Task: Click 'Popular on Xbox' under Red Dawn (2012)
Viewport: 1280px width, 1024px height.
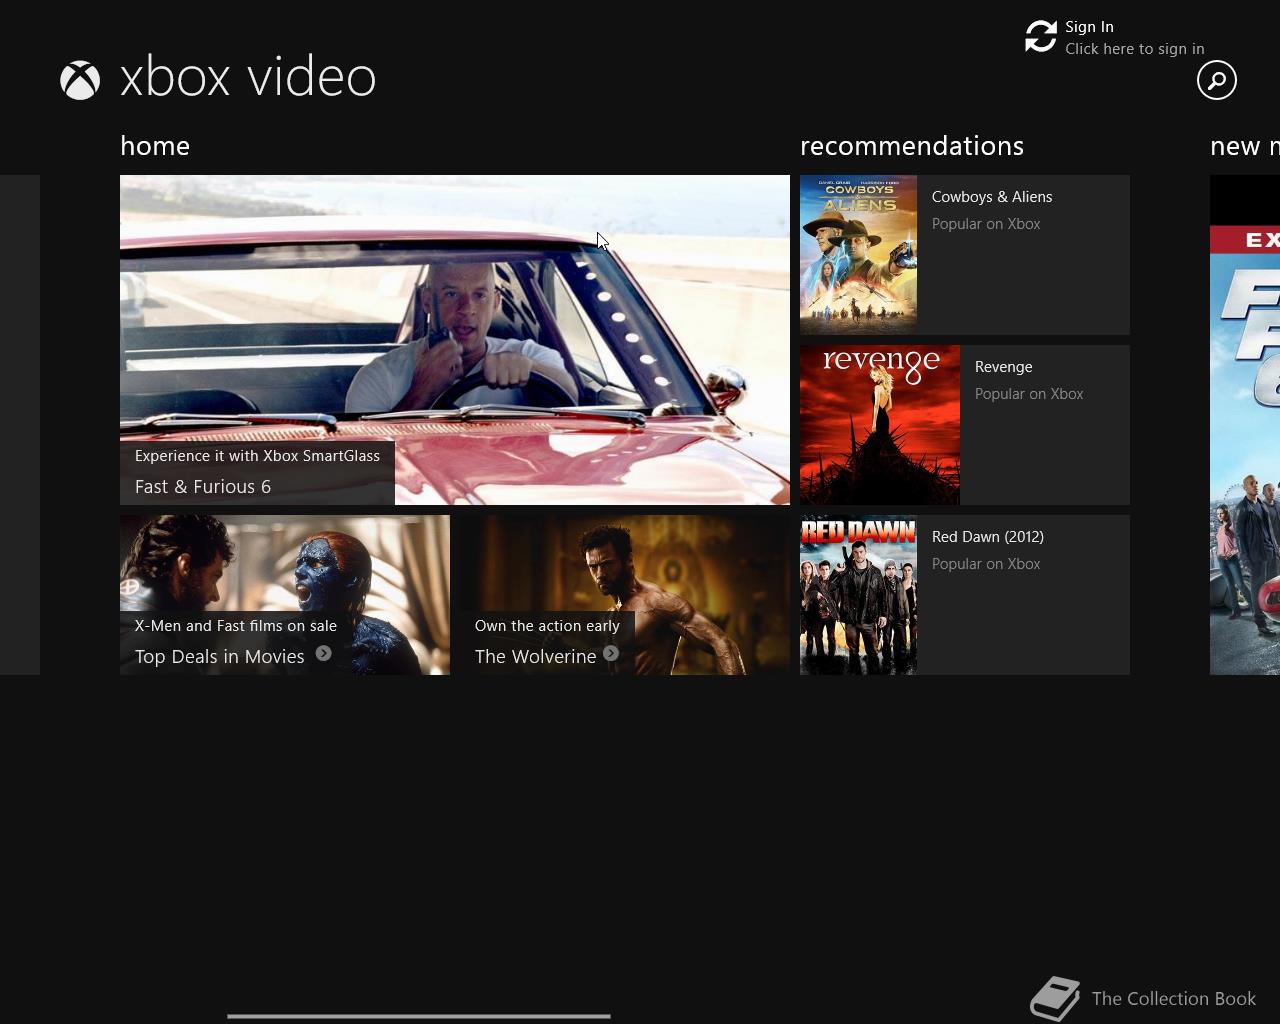Action: point(986,564)
